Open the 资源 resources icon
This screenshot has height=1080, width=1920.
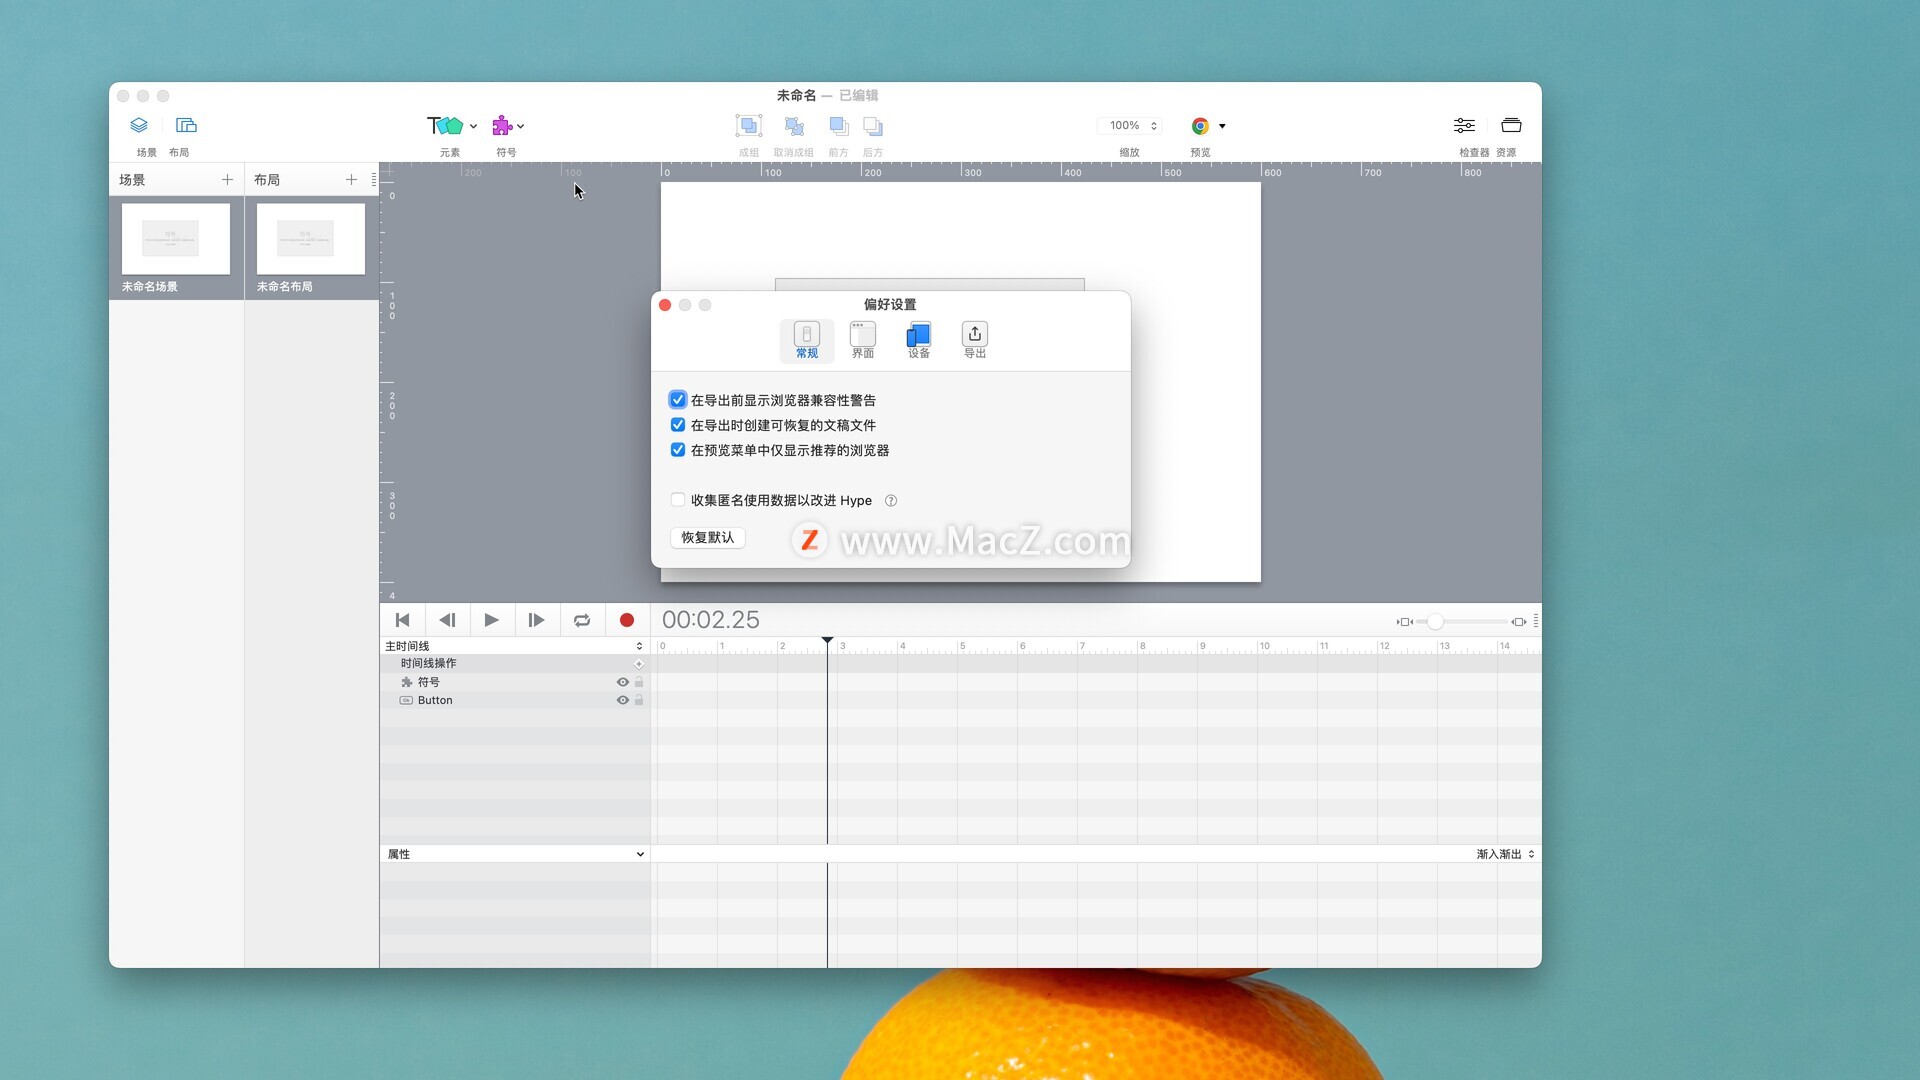pyautogui.click(x=1511, y=125)
